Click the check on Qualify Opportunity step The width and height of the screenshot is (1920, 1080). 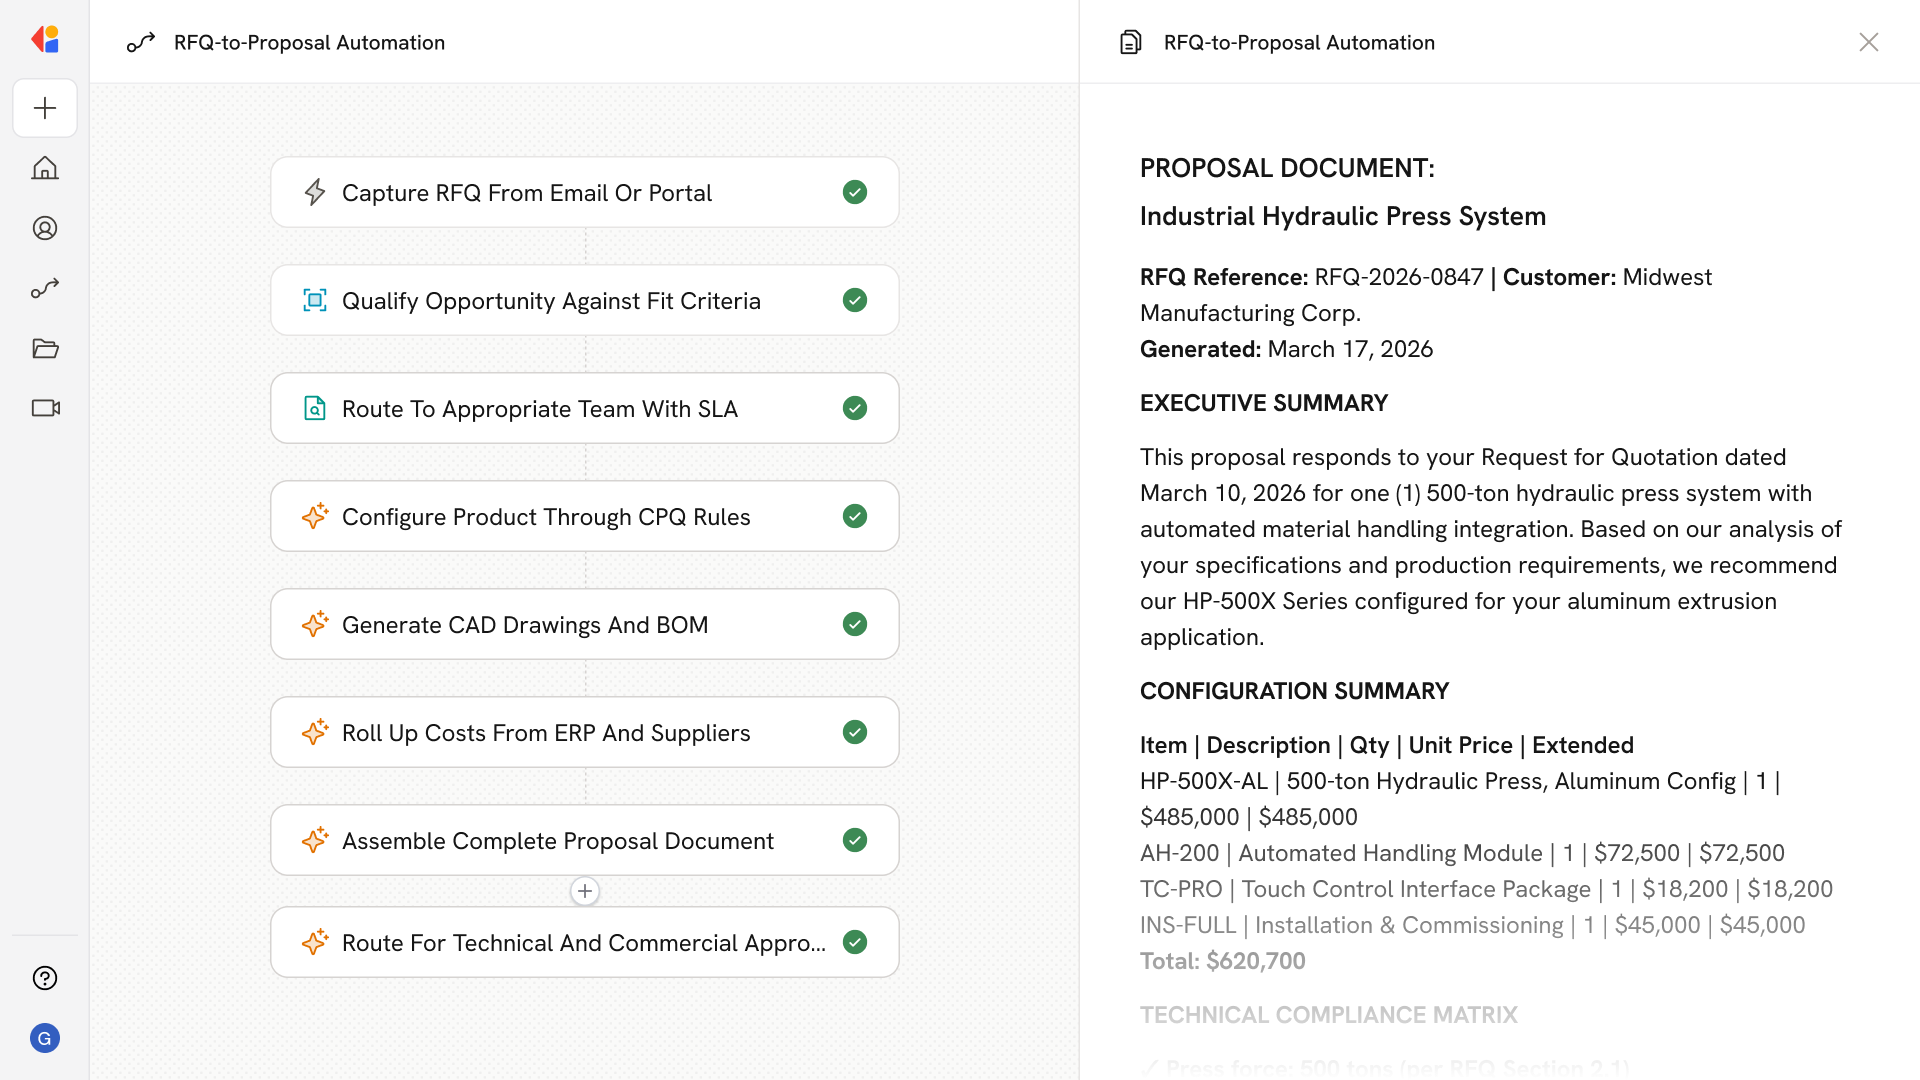tap(854, 300)
